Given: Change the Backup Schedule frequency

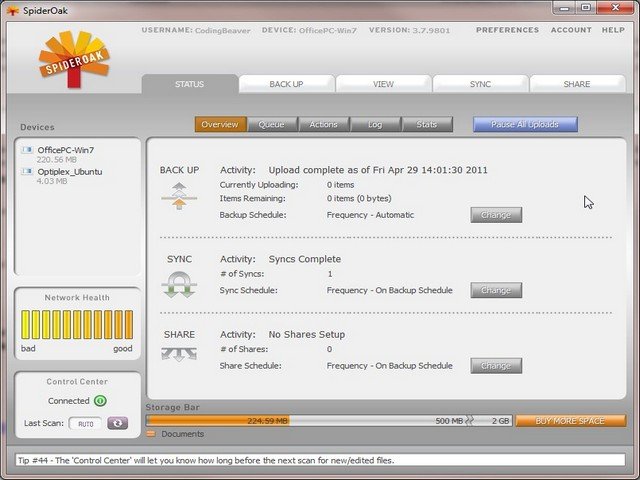Looking at the screenshot, I should 496,215.
